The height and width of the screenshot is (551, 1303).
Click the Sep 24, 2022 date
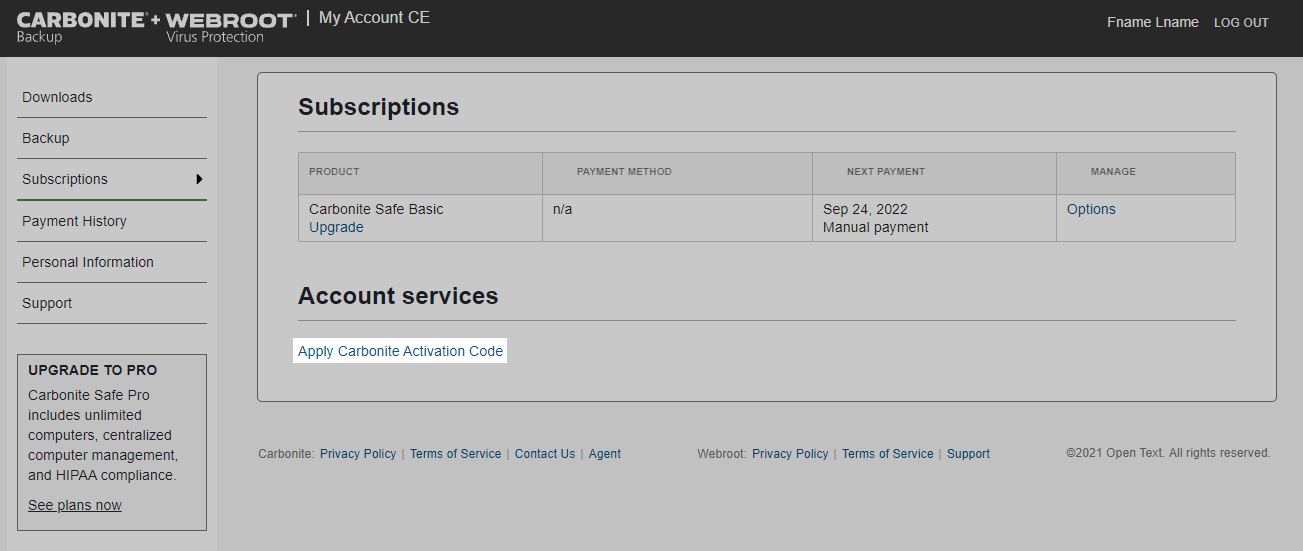865,209
